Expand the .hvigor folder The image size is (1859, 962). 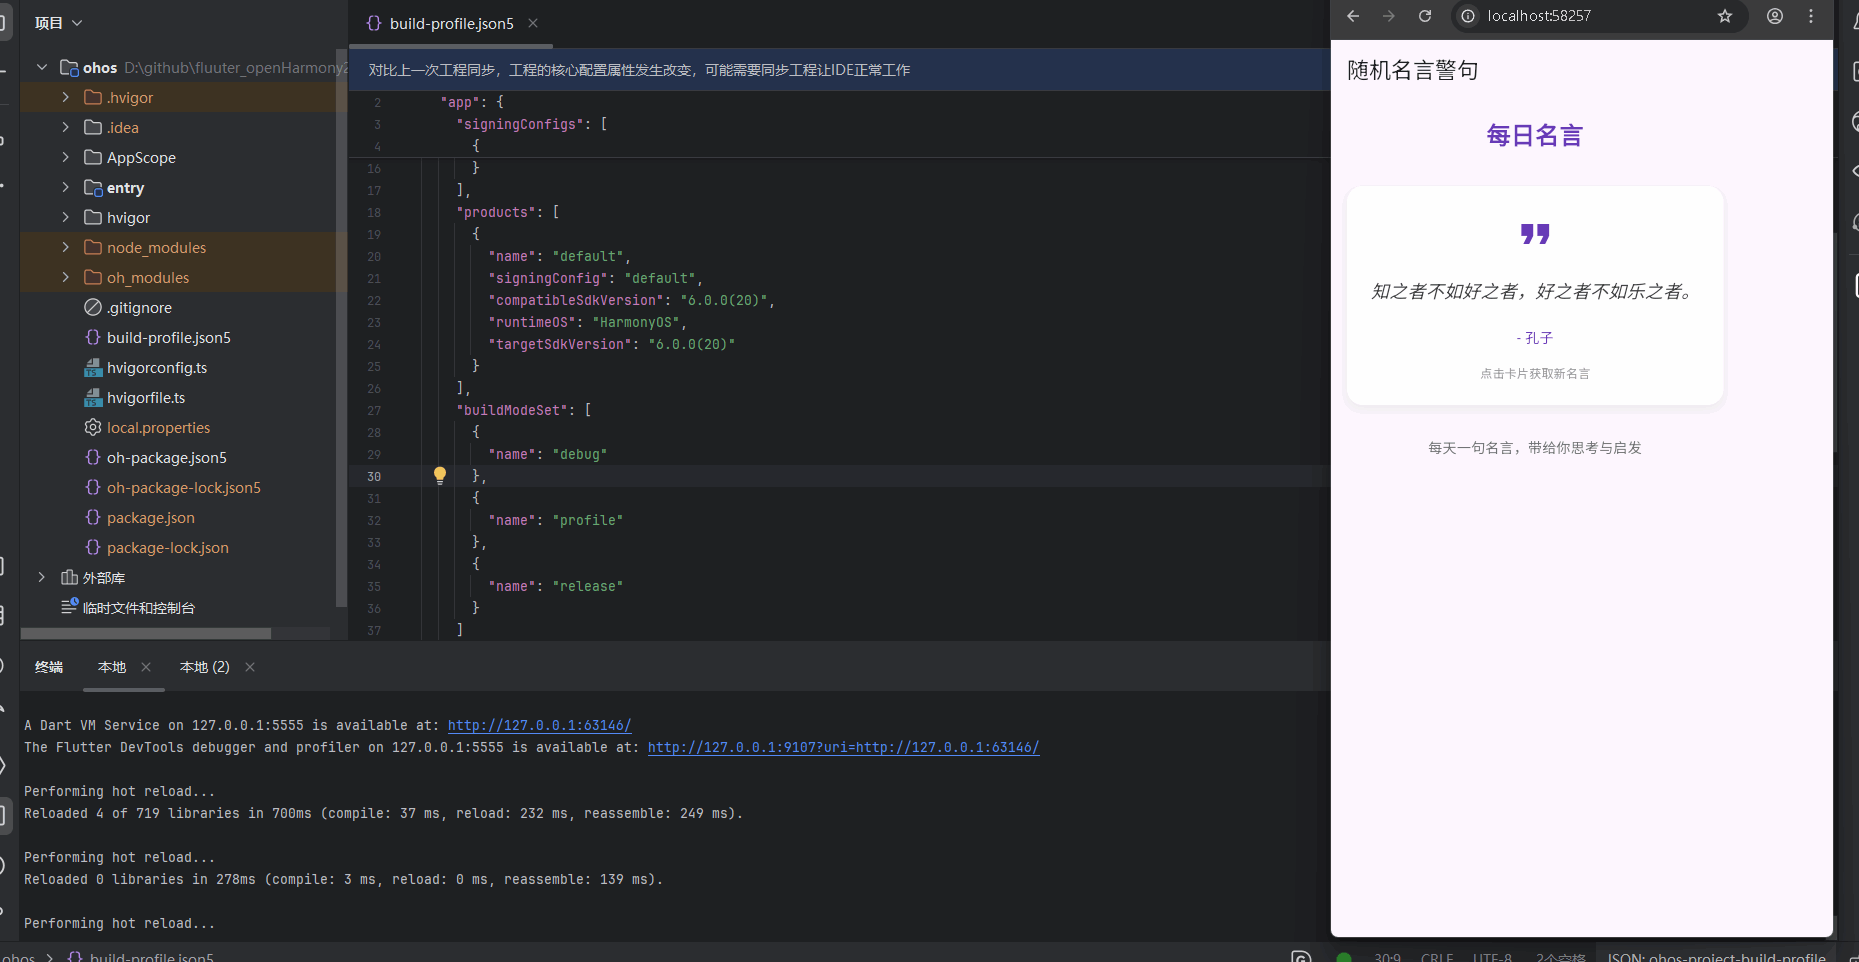tap(65, 97)
